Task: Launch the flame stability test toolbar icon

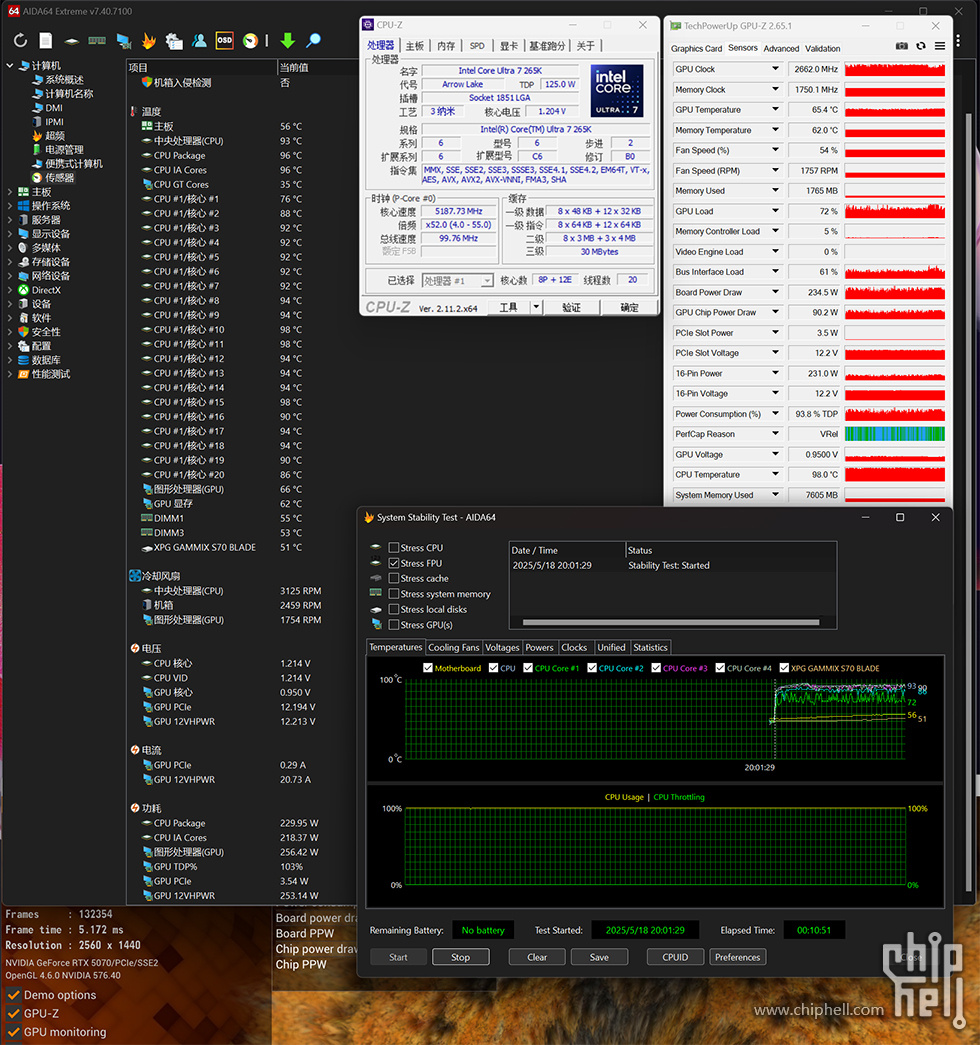Action: [x=149, y=41]
